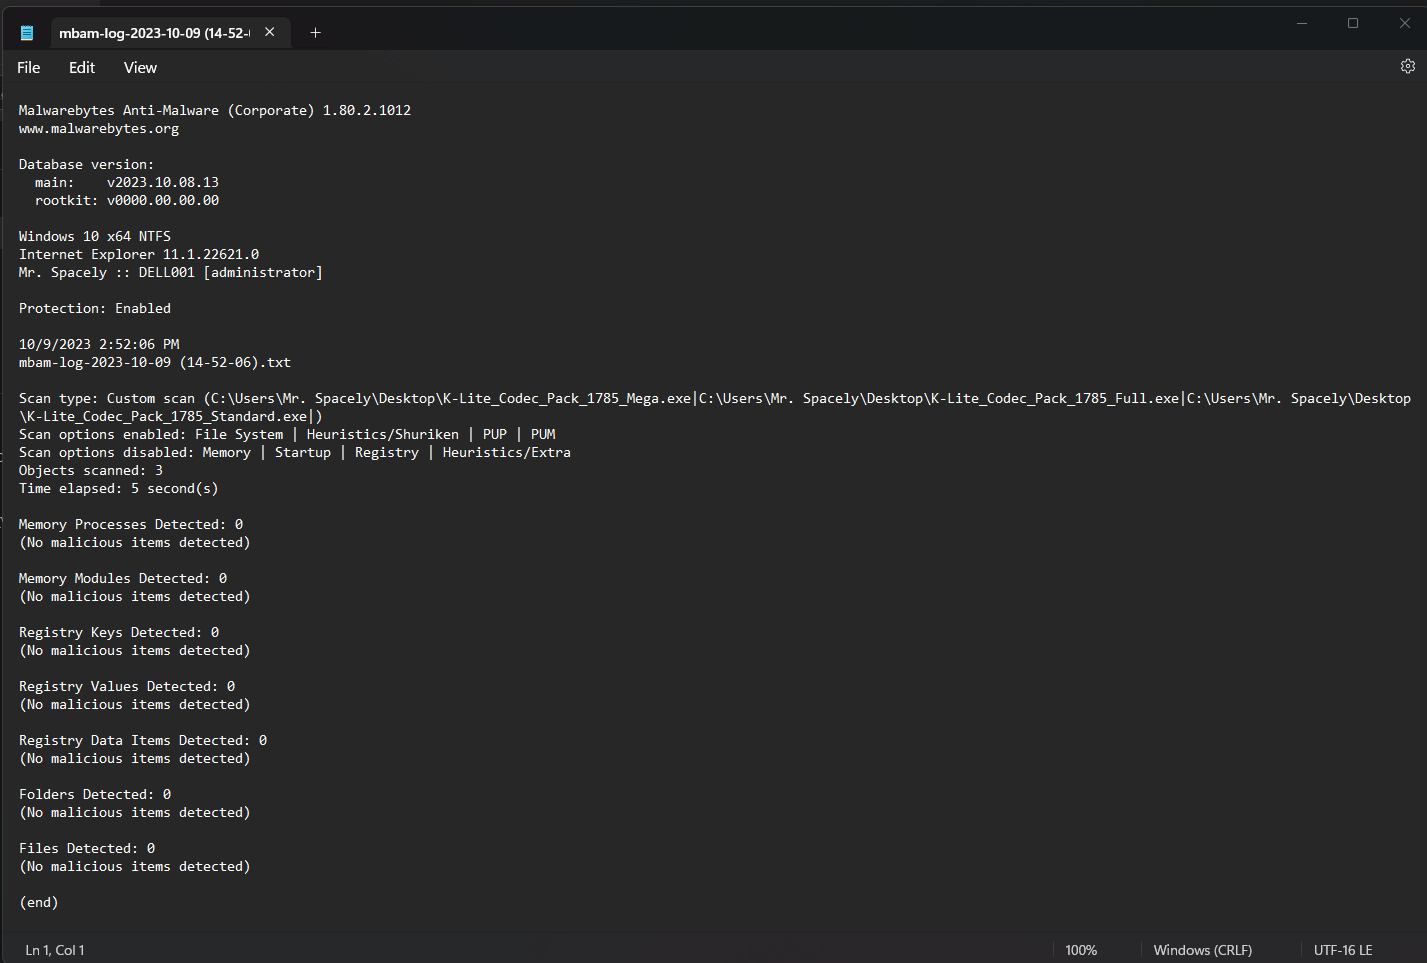Click rootkit version v0000.00.00.00
Screen dimensions: 1427x963
pyautogui.click(x=163, y=200)
